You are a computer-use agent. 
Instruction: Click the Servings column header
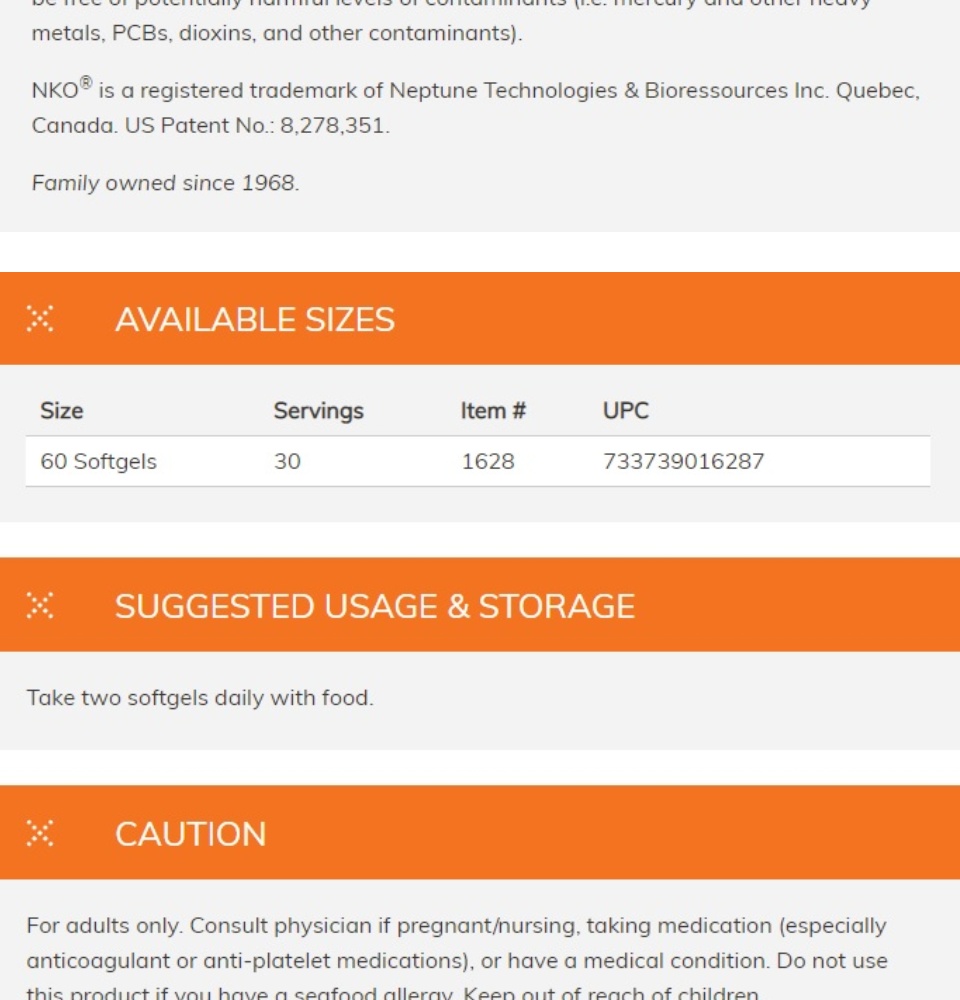pyautogui.click(x=318, y=411)
